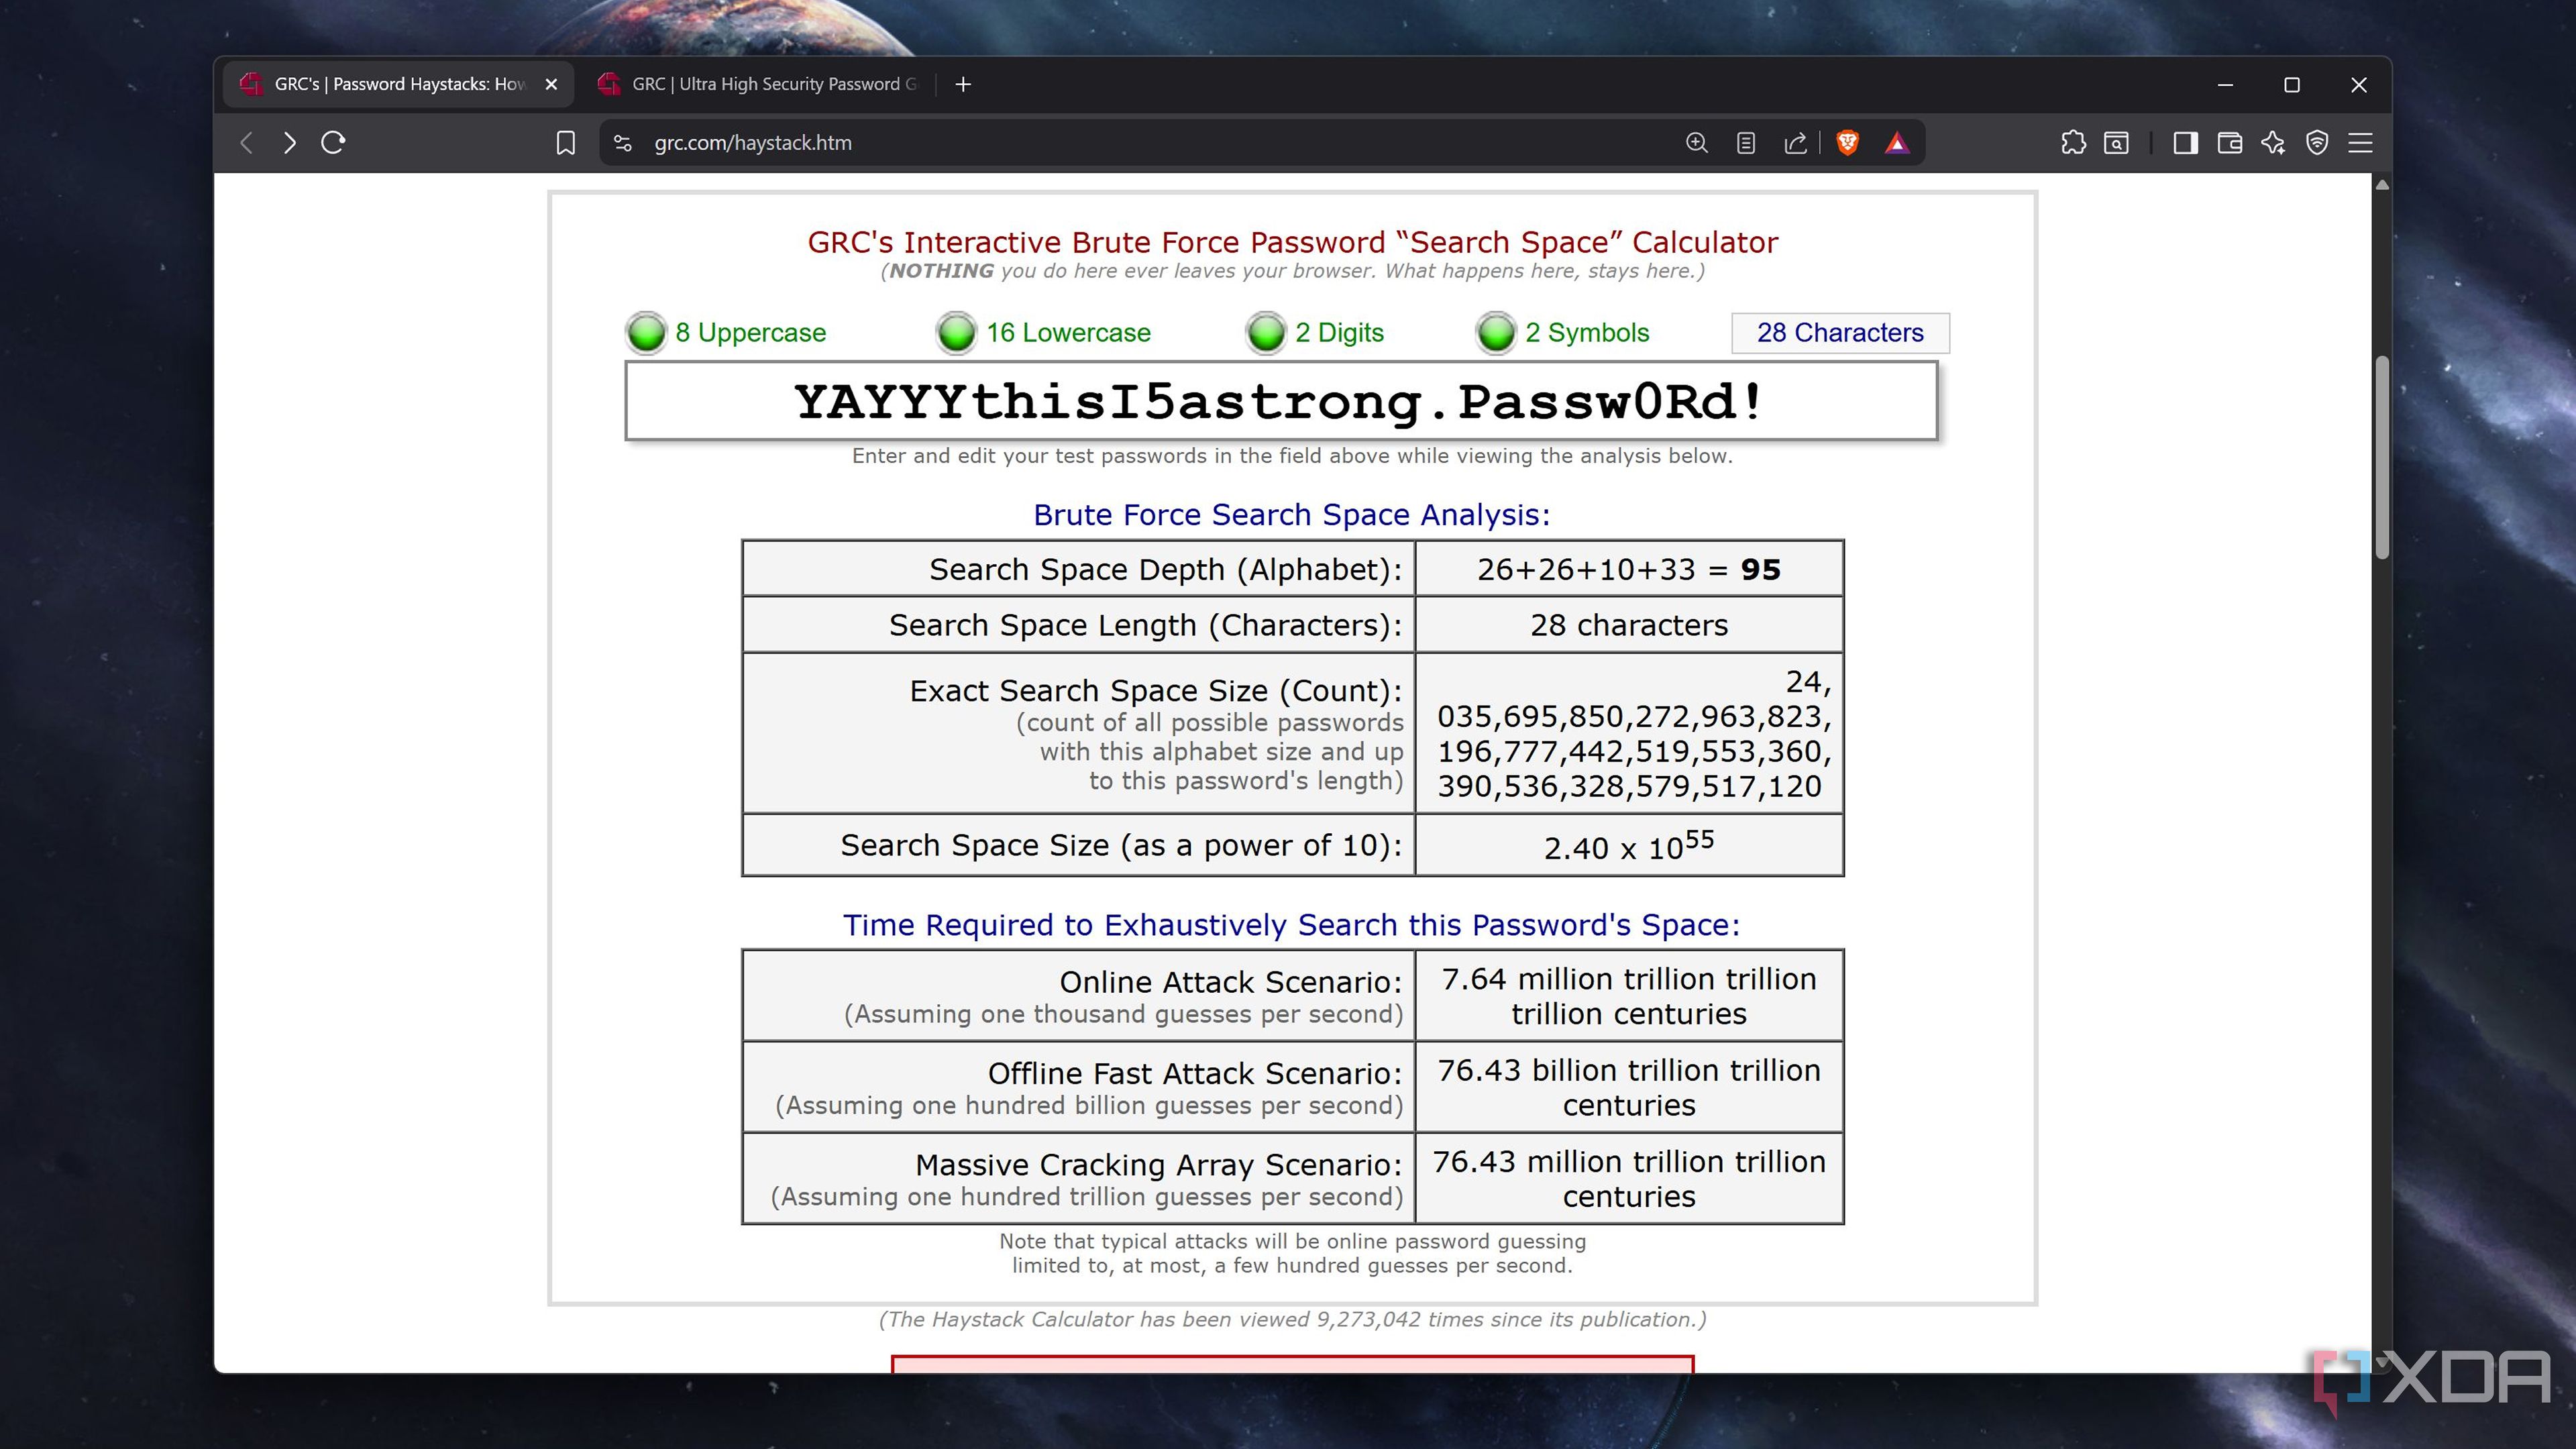Open Brave Shields lion icon

click(1848, 143)
